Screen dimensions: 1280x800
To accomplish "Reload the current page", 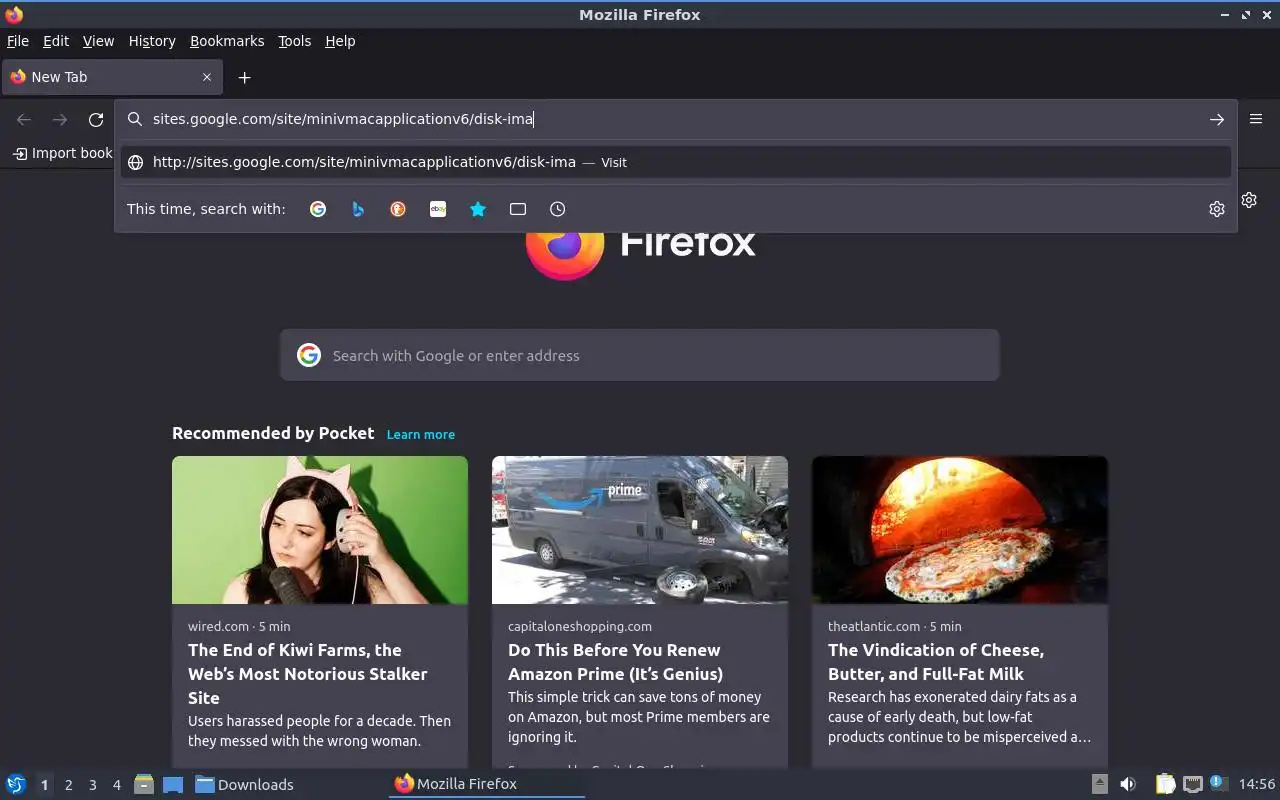I will coord(96,119).
